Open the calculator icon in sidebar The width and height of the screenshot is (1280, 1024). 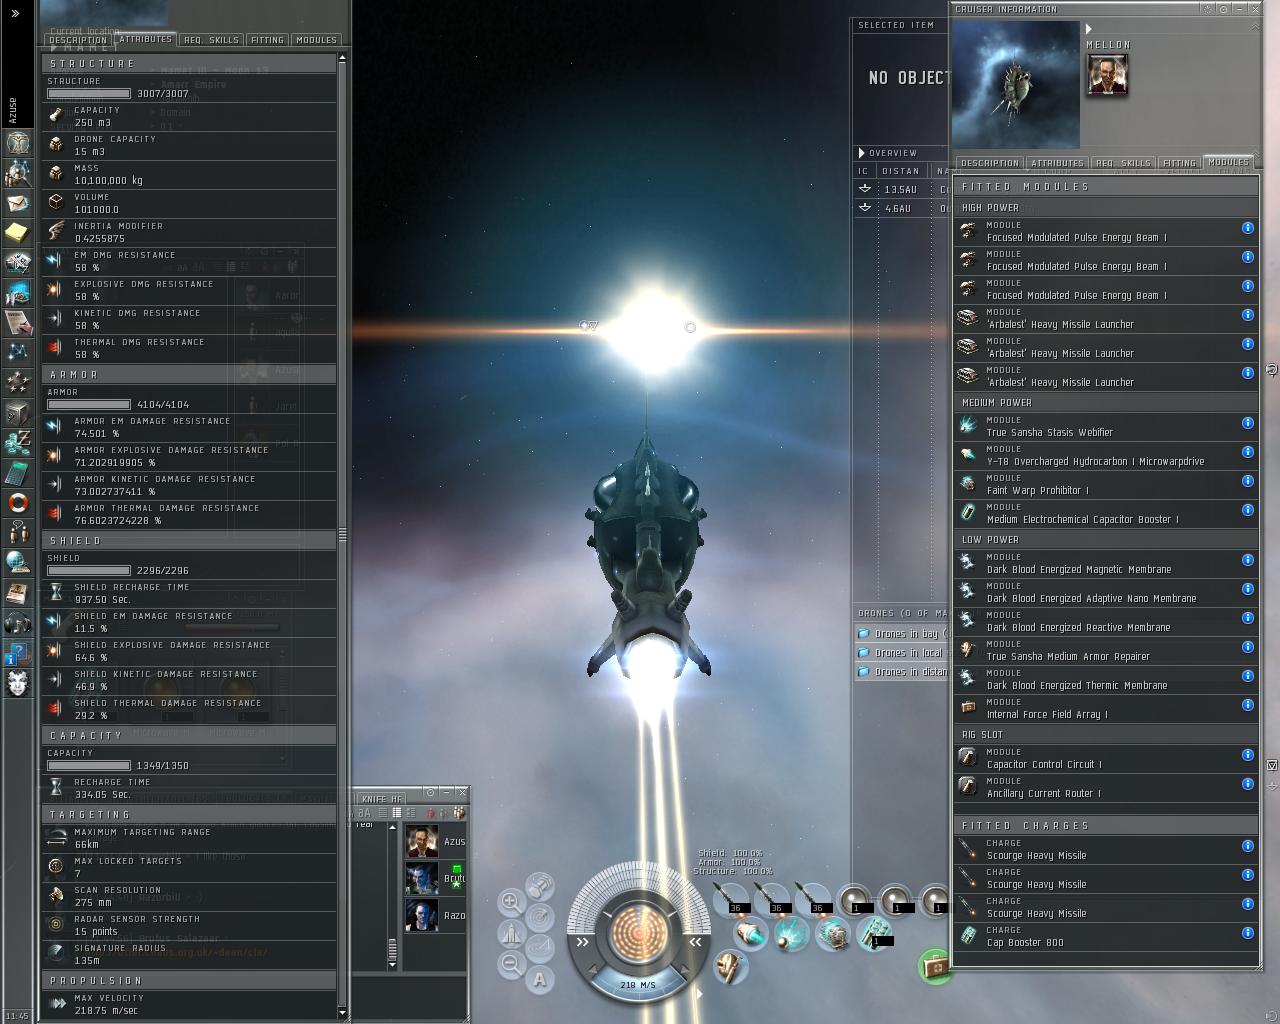(x=18, y=472)
